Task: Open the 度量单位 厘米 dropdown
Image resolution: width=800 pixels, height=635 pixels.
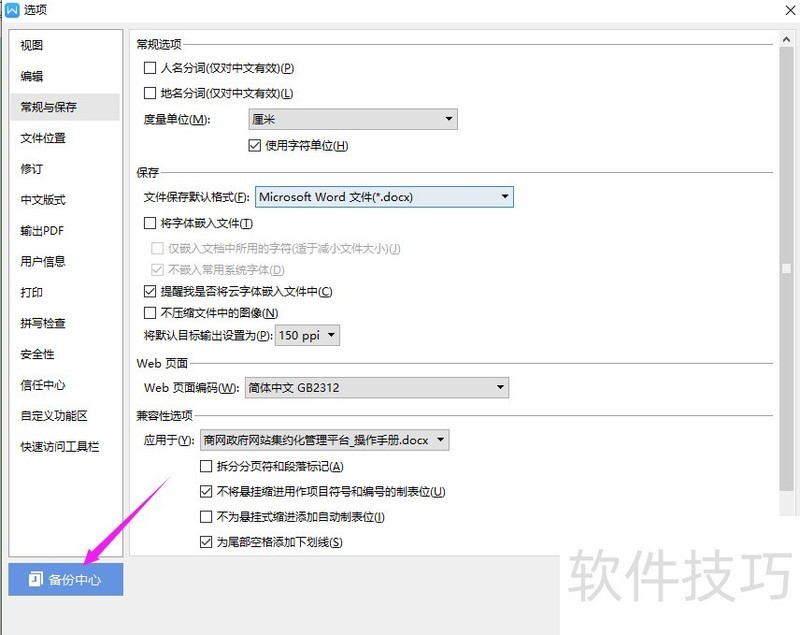Action: [353, 119]
